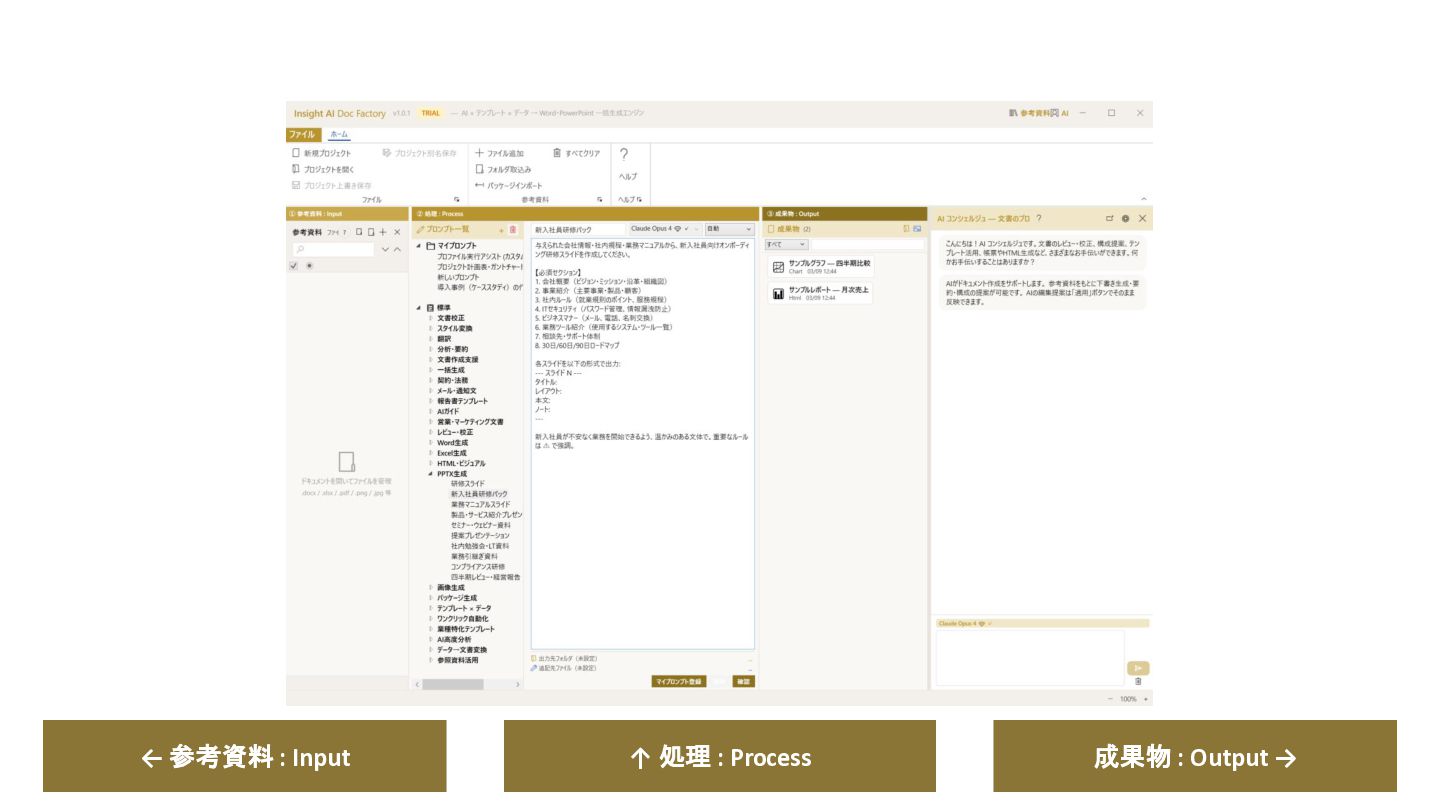Toggle the checkmark filter in 参考資料 panel
The width and height of the screenshot is (1440, 810).
click(x=293, y=266)
